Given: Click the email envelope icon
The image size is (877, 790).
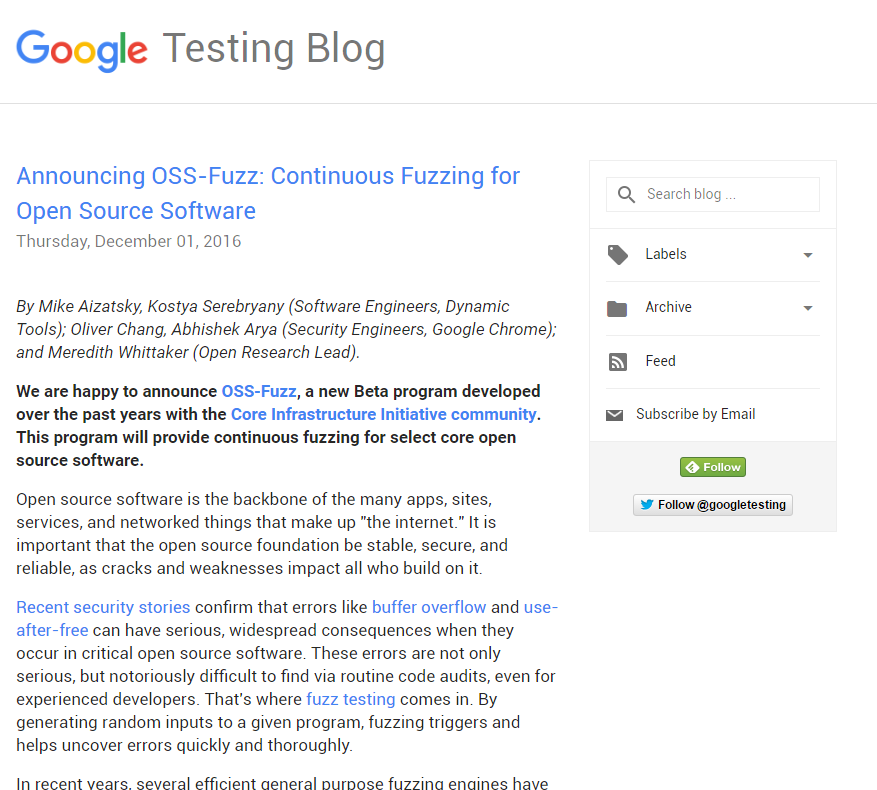Looking at the screenshot, I should click(x=615, y=415).
